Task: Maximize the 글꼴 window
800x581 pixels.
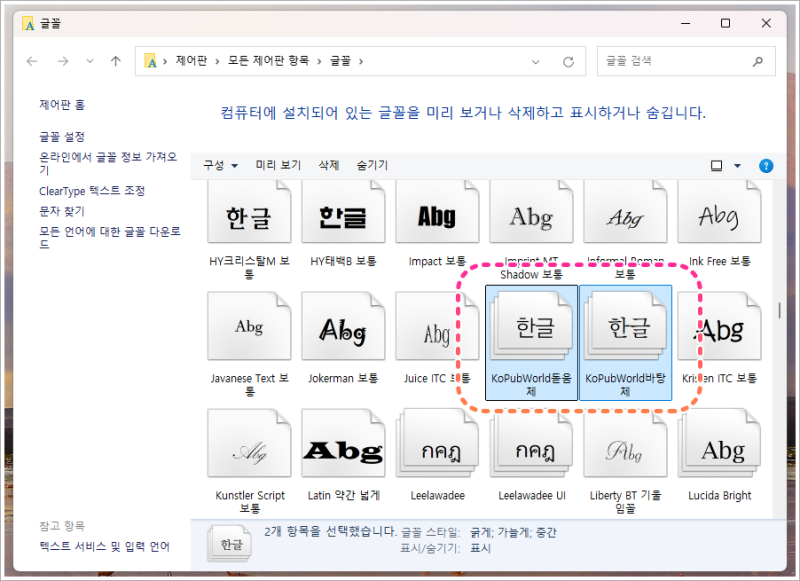Action: tap(725, 23)
